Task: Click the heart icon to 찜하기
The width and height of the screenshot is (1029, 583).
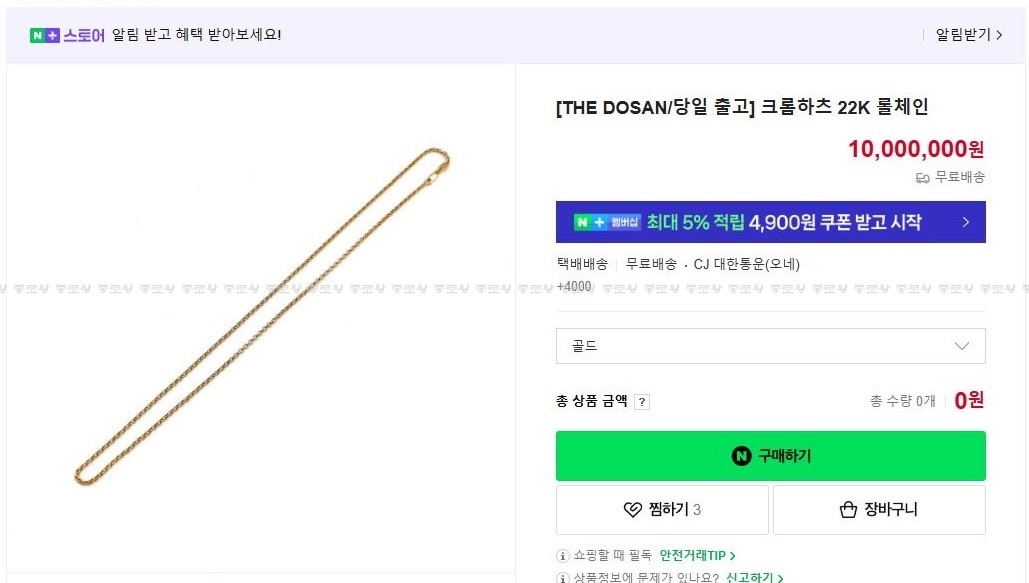Action: tap(632, 510)
